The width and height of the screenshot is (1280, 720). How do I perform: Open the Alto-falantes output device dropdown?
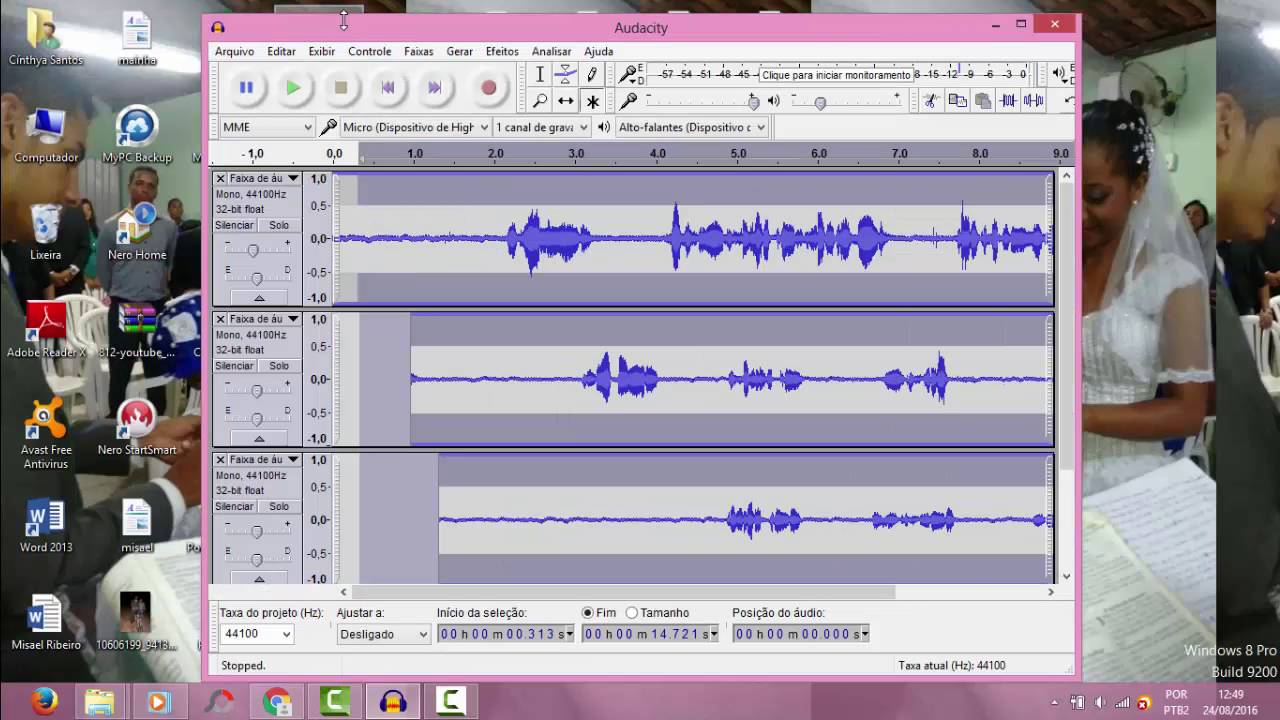point(690,127)
